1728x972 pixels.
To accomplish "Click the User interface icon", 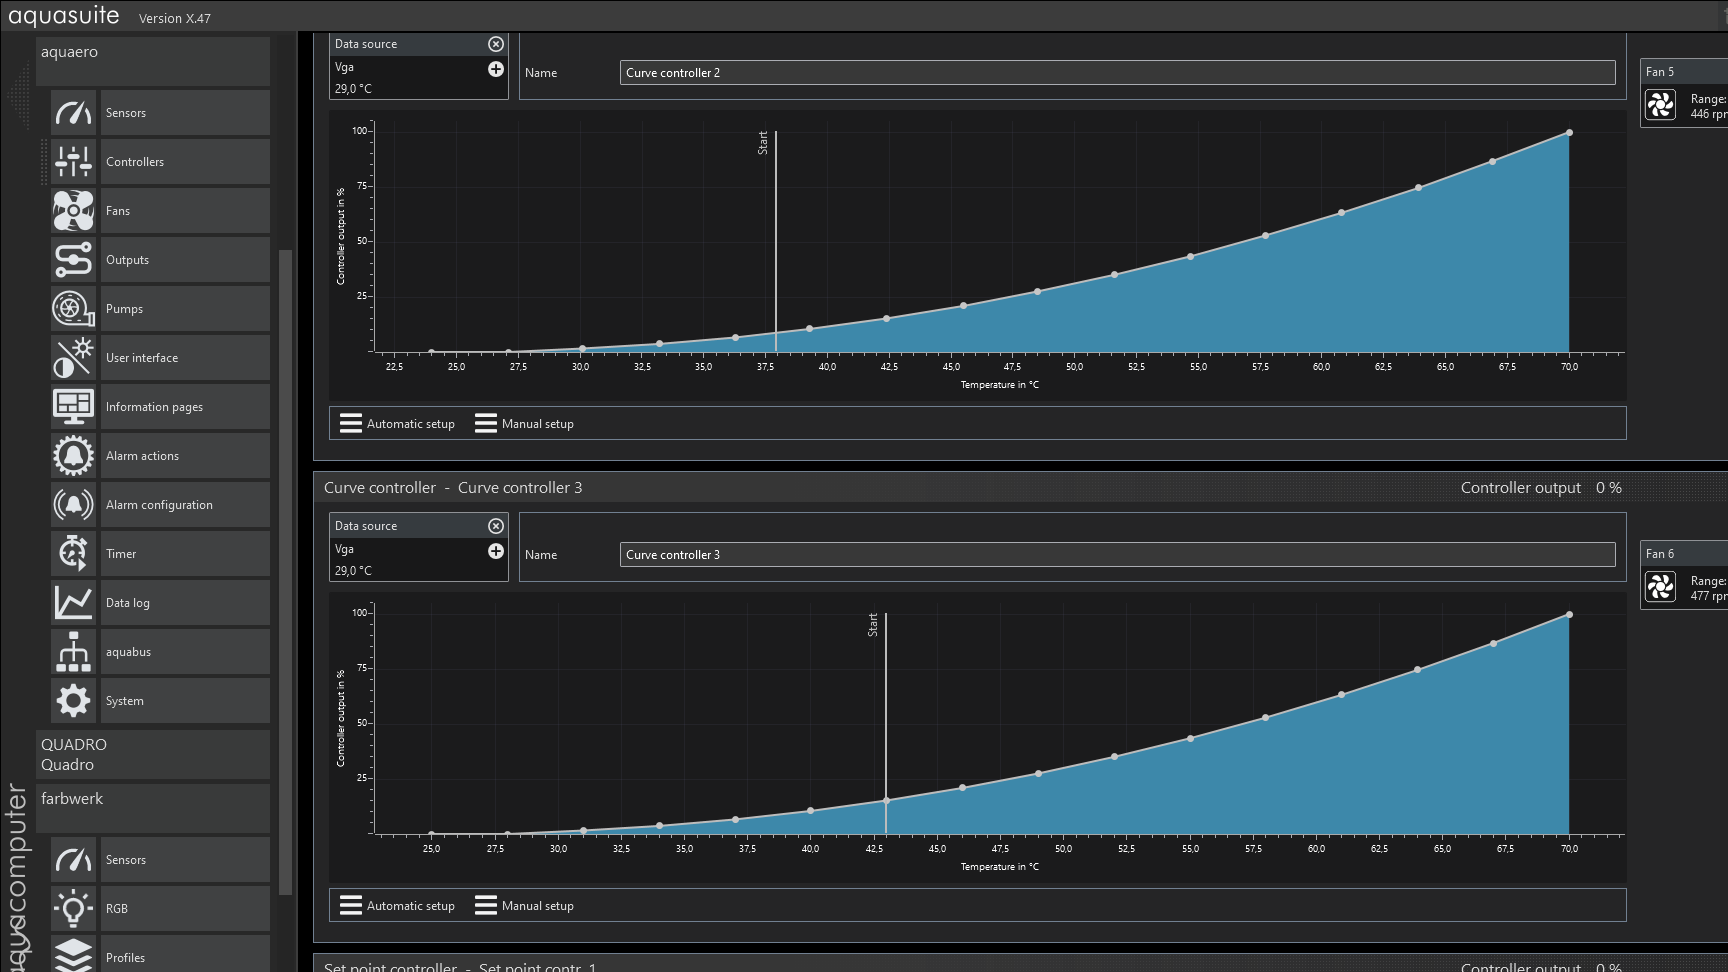I will [x=74, y=358].
